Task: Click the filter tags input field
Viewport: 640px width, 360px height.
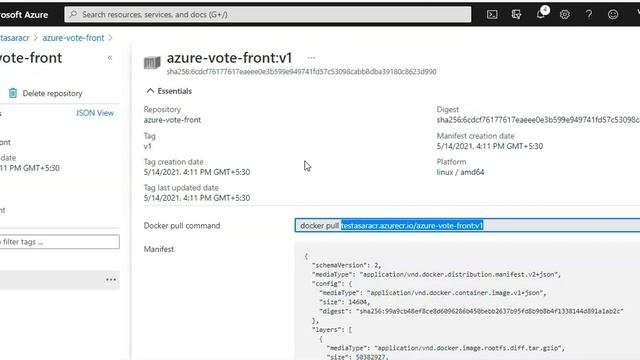Action: [60, 242]
